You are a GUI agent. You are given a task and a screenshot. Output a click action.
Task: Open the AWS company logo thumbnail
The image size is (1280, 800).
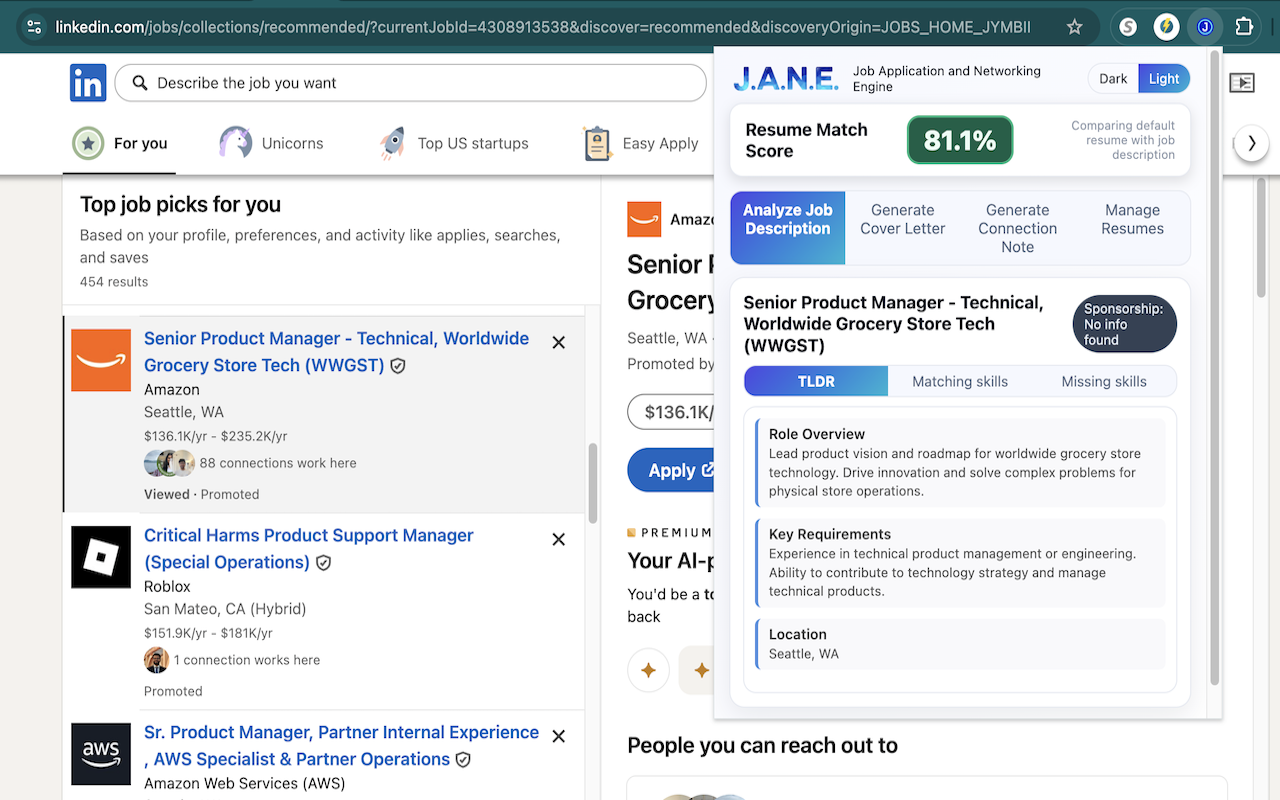(101, 754)
